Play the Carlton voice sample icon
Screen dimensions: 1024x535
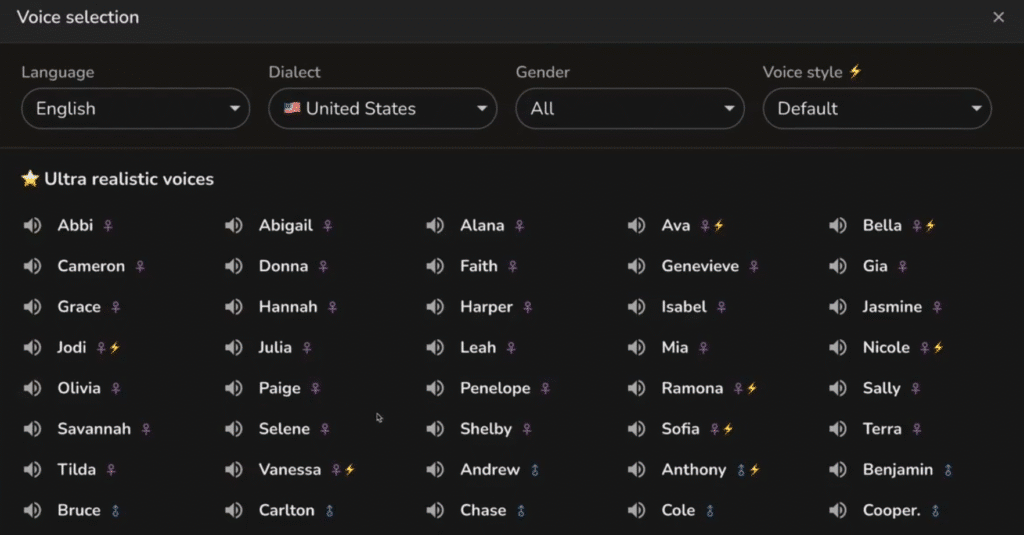233,510
